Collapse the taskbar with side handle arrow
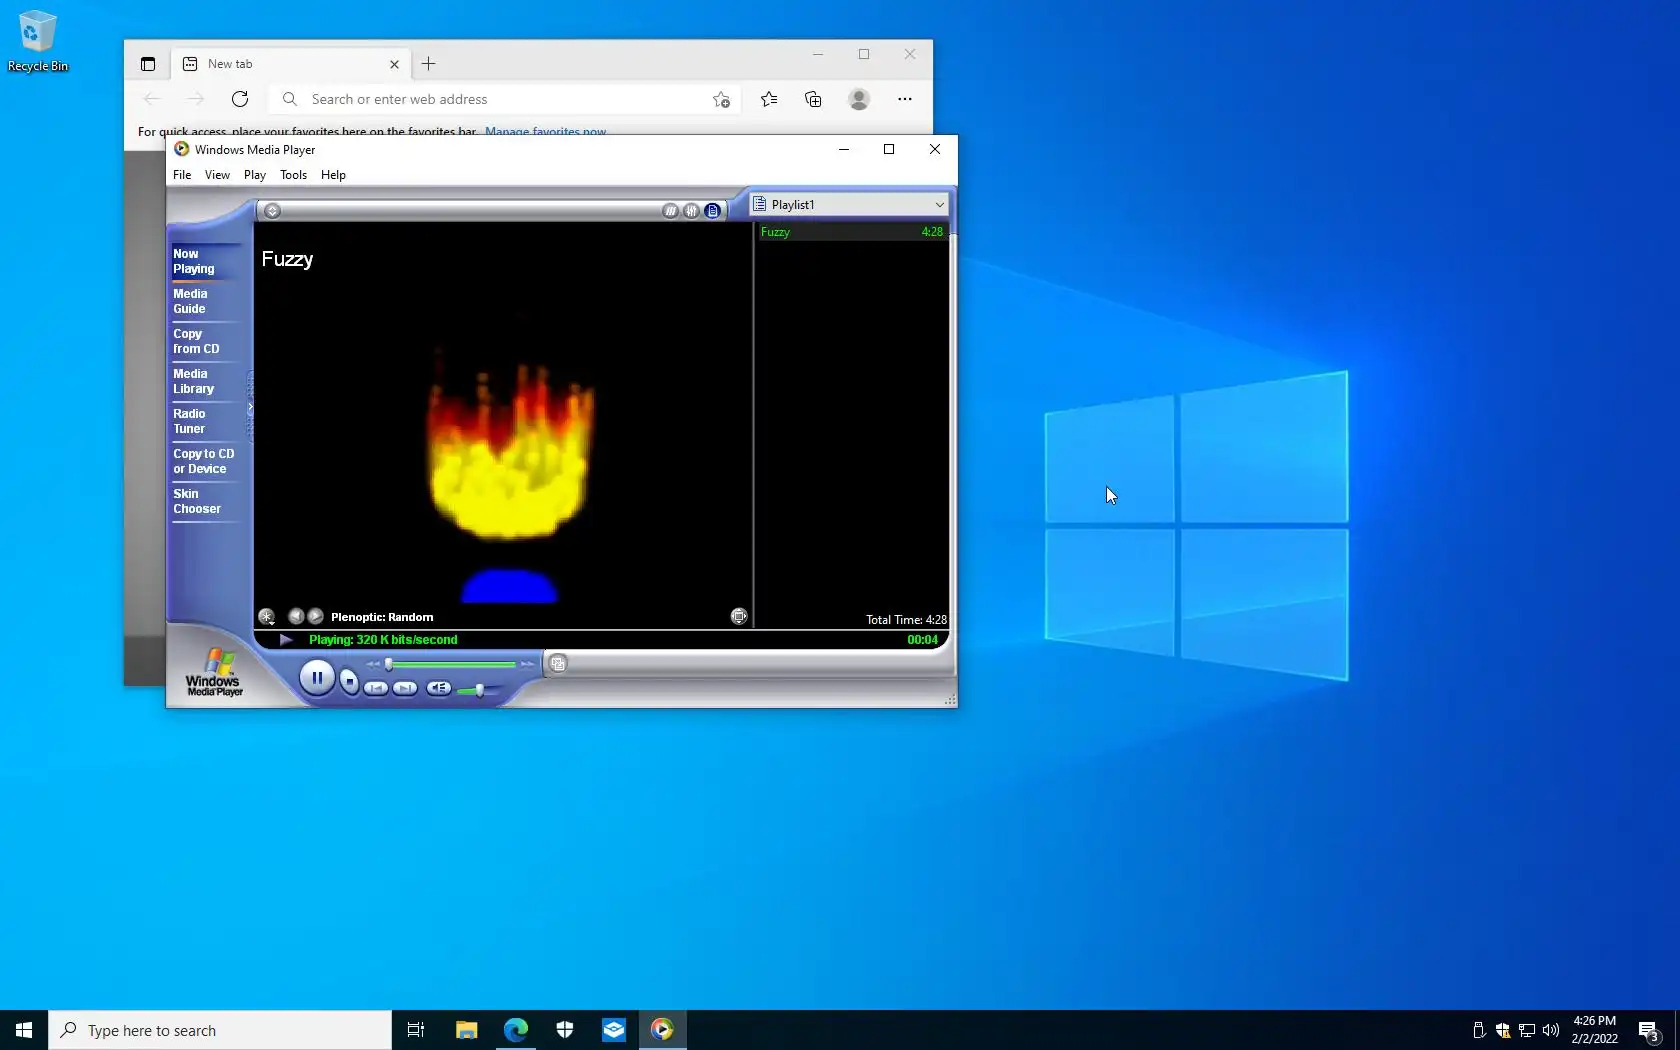1680x1050 pixels. coord(250,407)
